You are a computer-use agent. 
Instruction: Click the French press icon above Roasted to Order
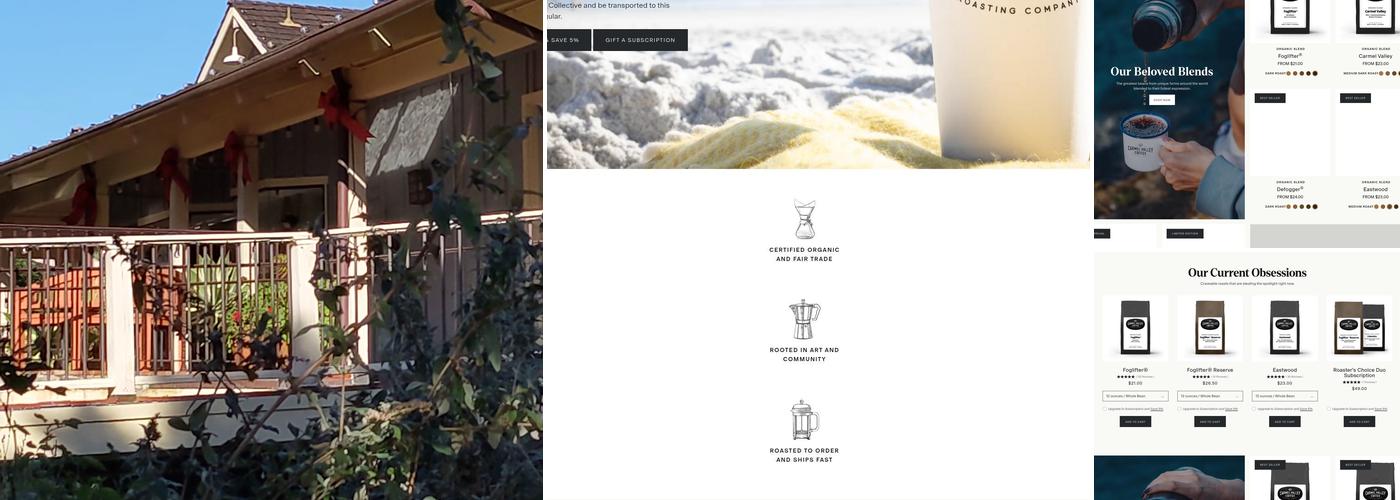pyautogui.click(x=804, y=420)
